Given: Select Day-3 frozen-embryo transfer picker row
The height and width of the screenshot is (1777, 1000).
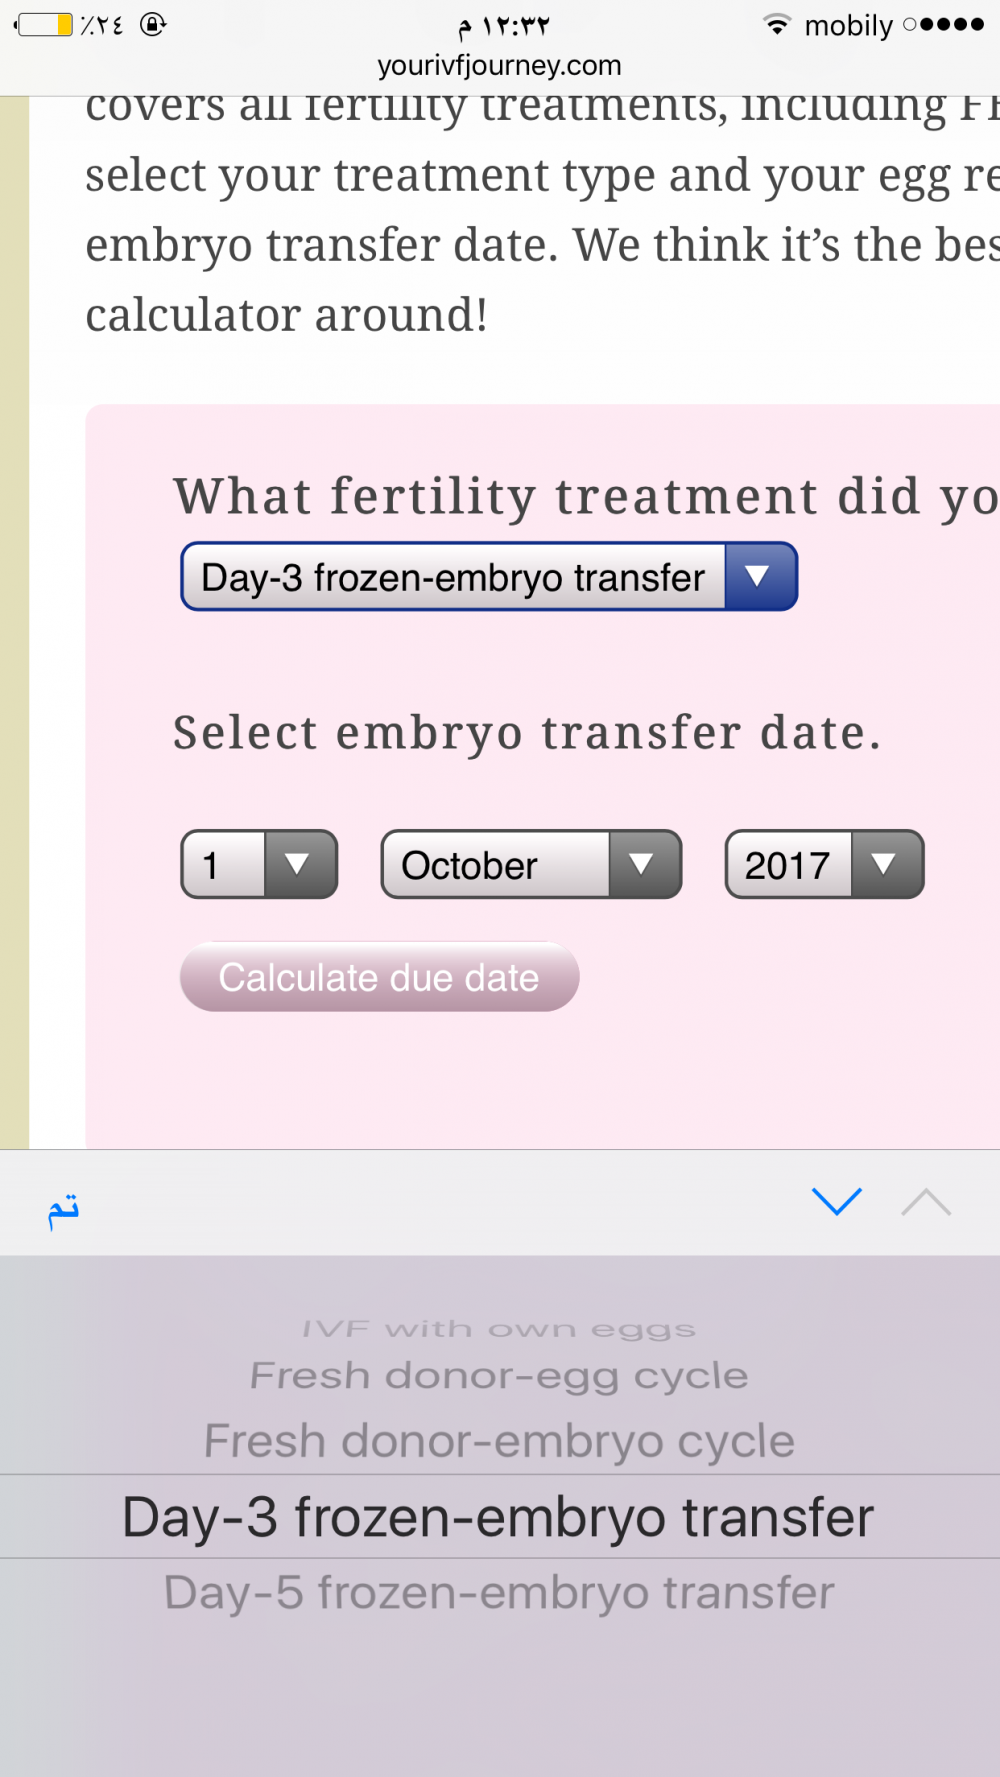Looking at the screenshot, I should tap(499, 1516).
